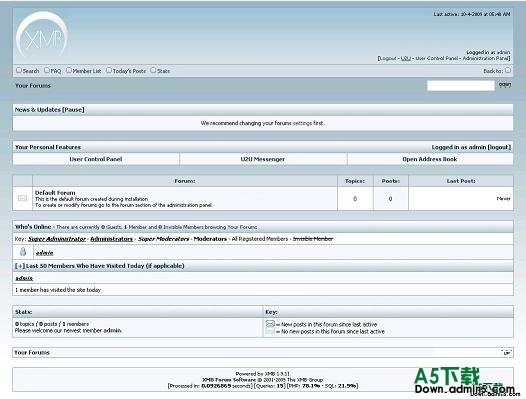This screenshot has height=399, width=526.
Task: Open Search from the navigation bar
Action: 31,71
